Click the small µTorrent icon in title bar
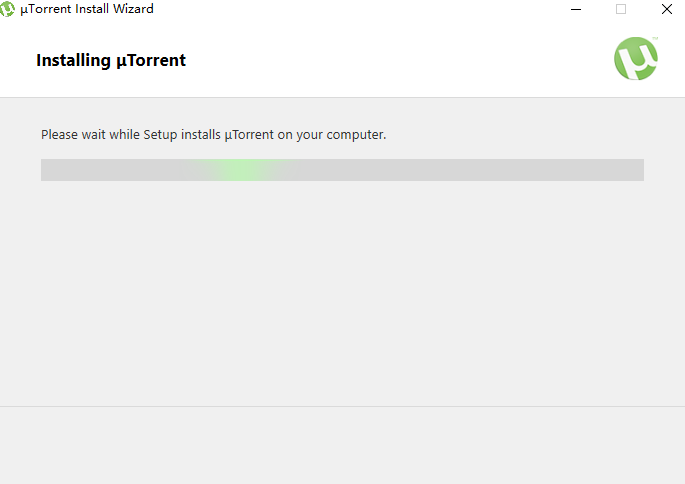The image size is (685, 484). coord(8,9)
